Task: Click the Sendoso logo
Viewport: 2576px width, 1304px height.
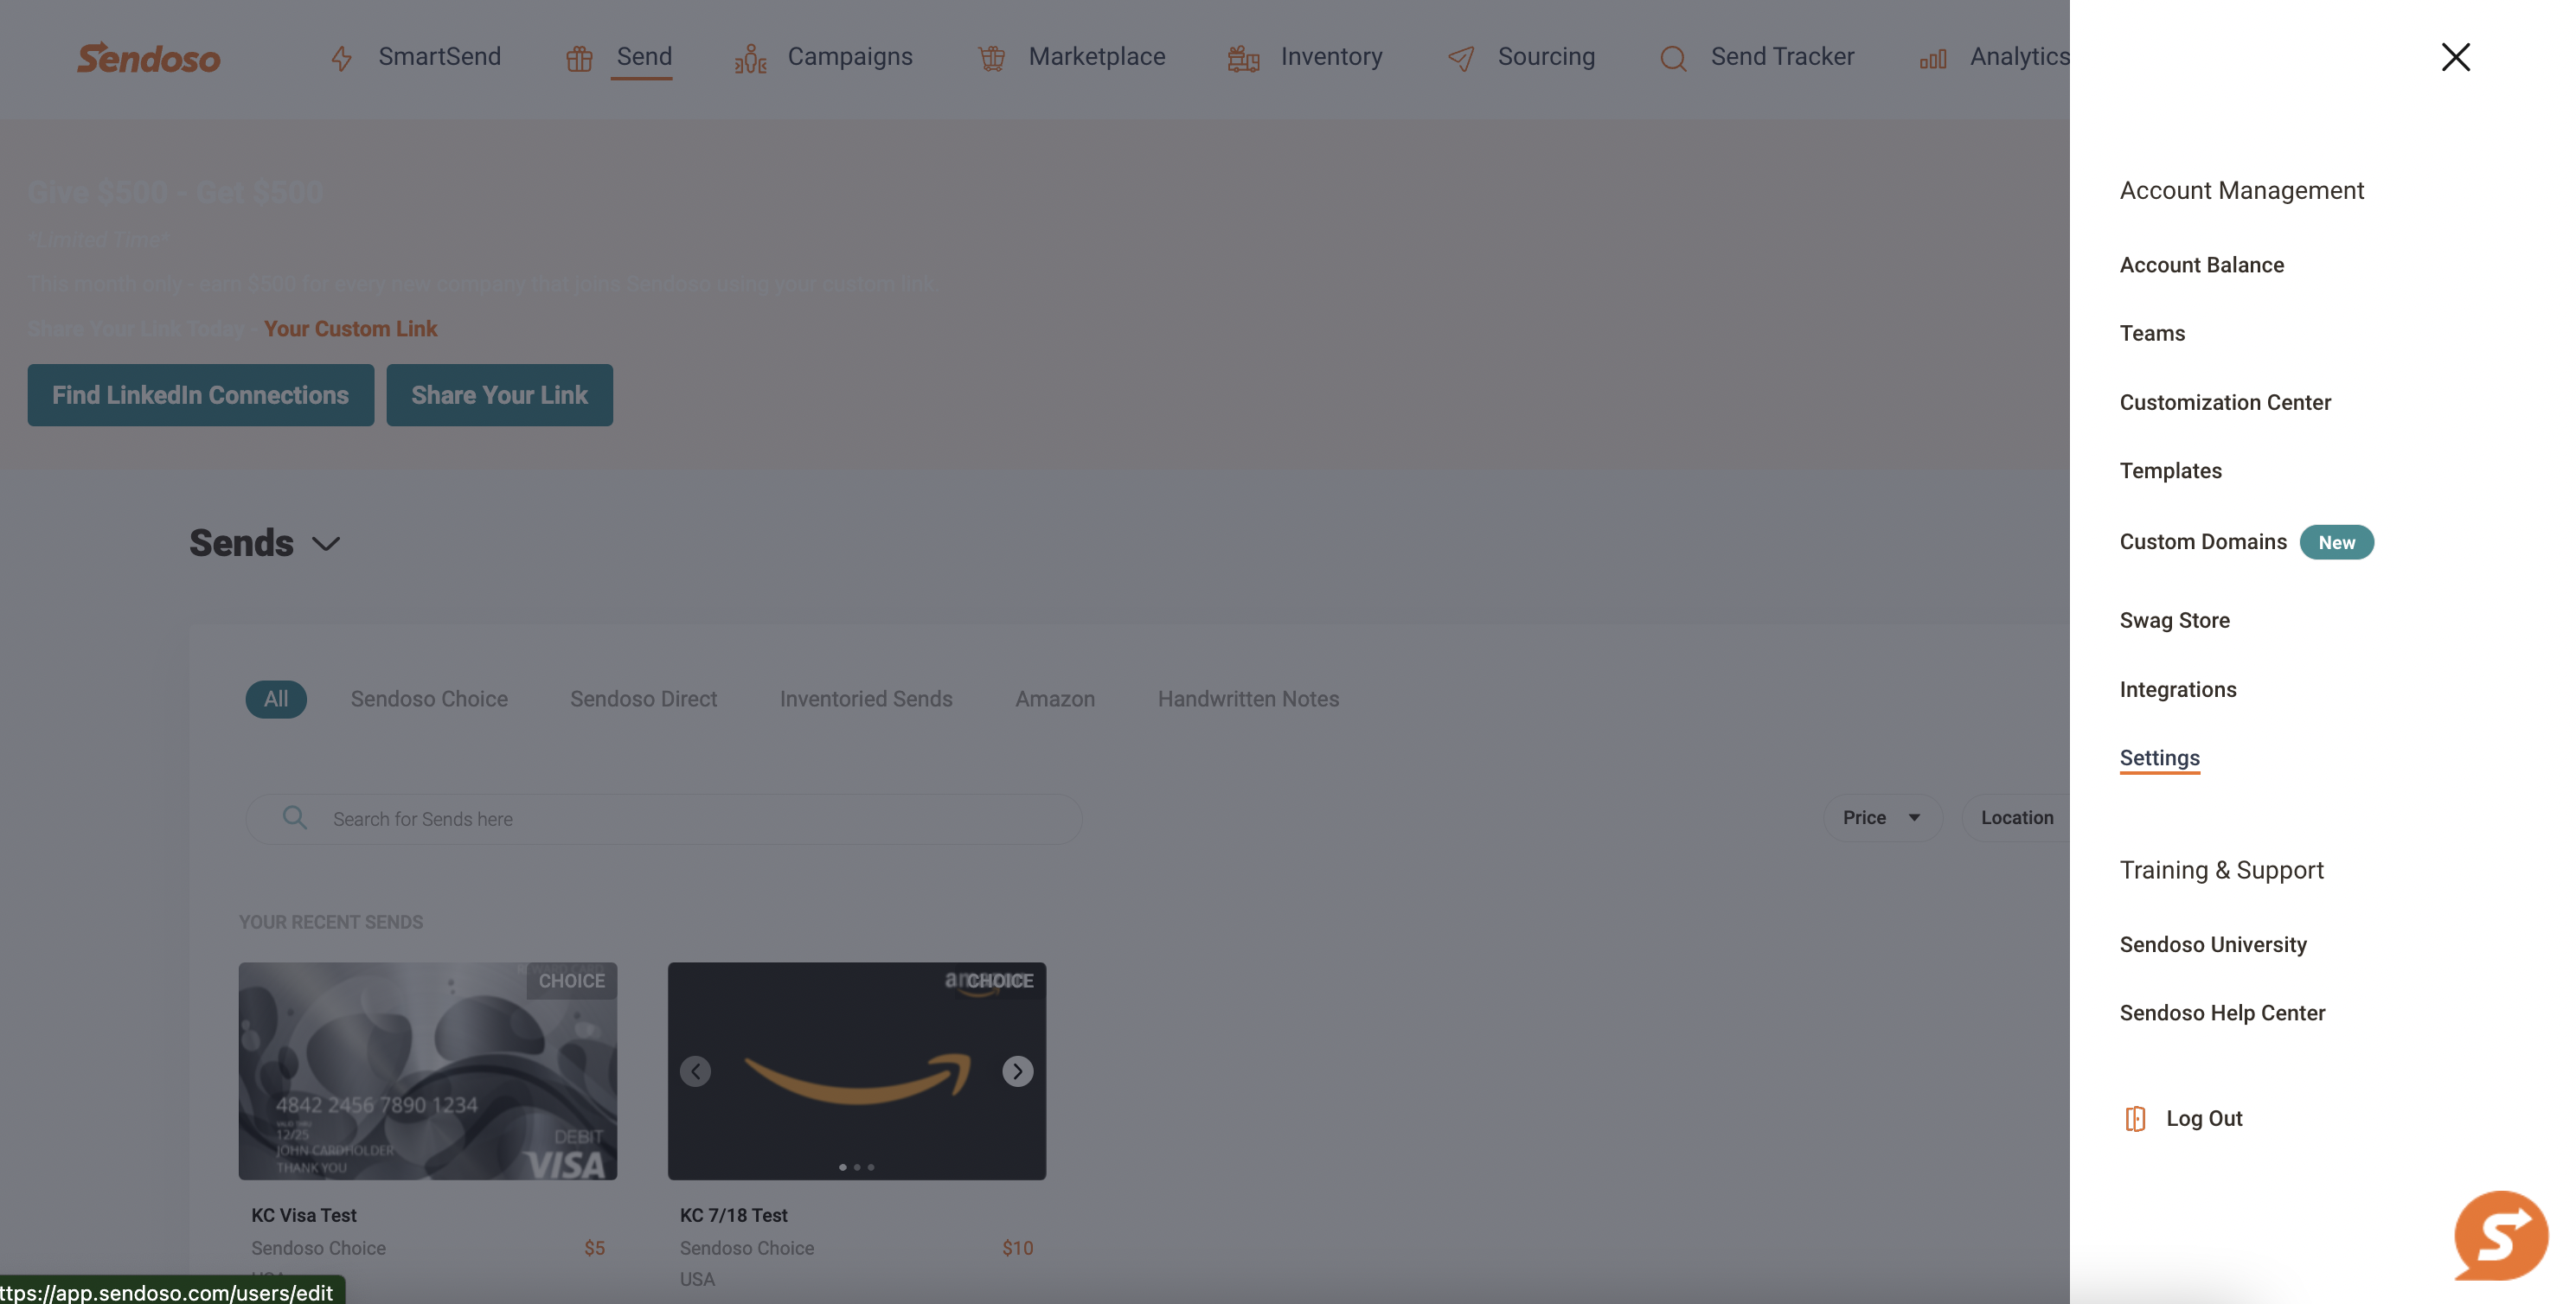Action: tap(149, 58)
